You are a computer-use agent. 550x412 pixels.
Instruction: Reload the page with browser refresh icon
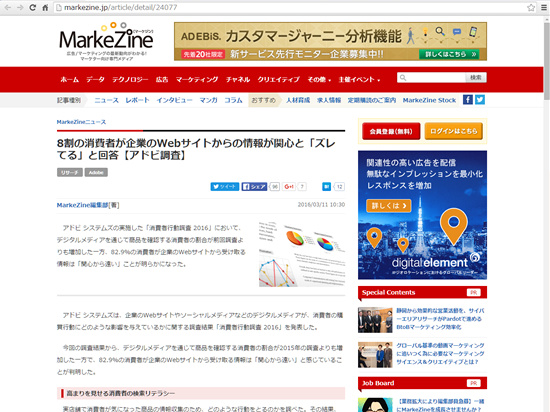[32, 7]
